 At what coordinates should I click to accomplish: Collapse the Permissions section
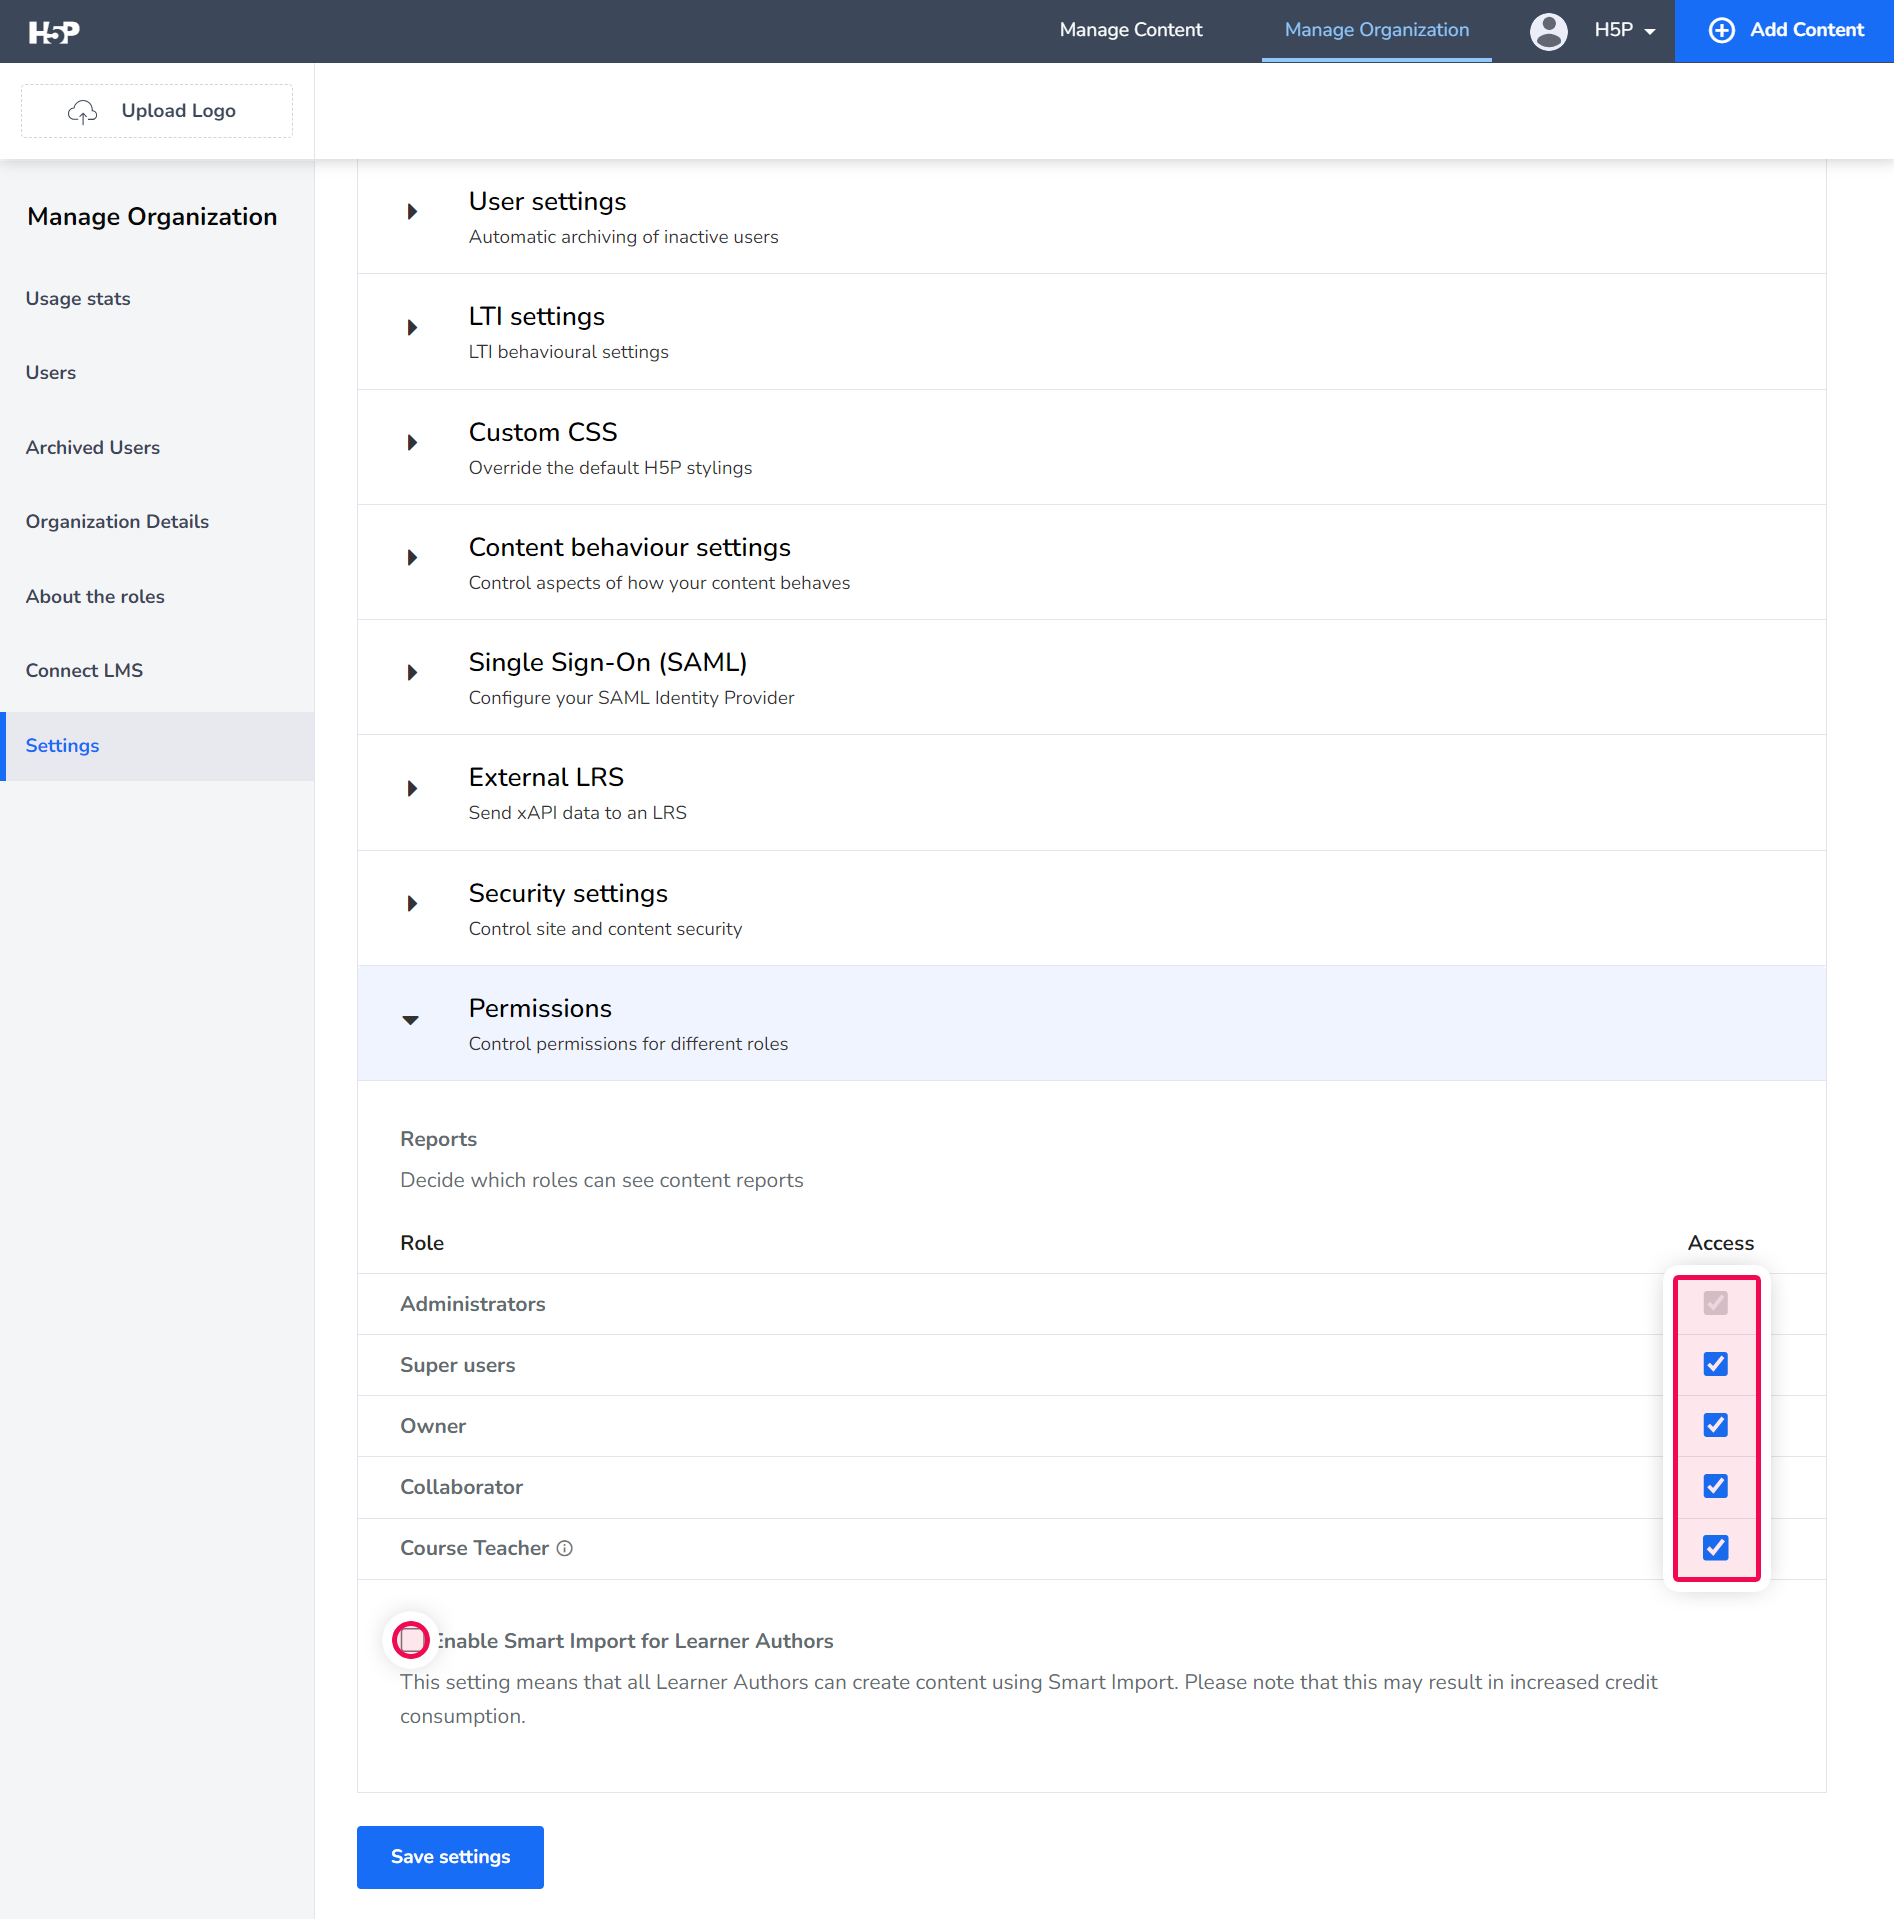(x=410, y=1020)
